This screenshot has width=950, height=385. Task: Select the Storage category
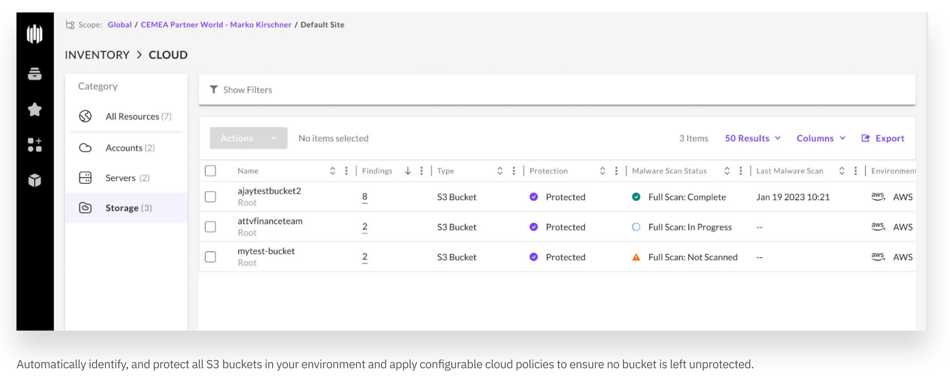click(x=126, y=208)
